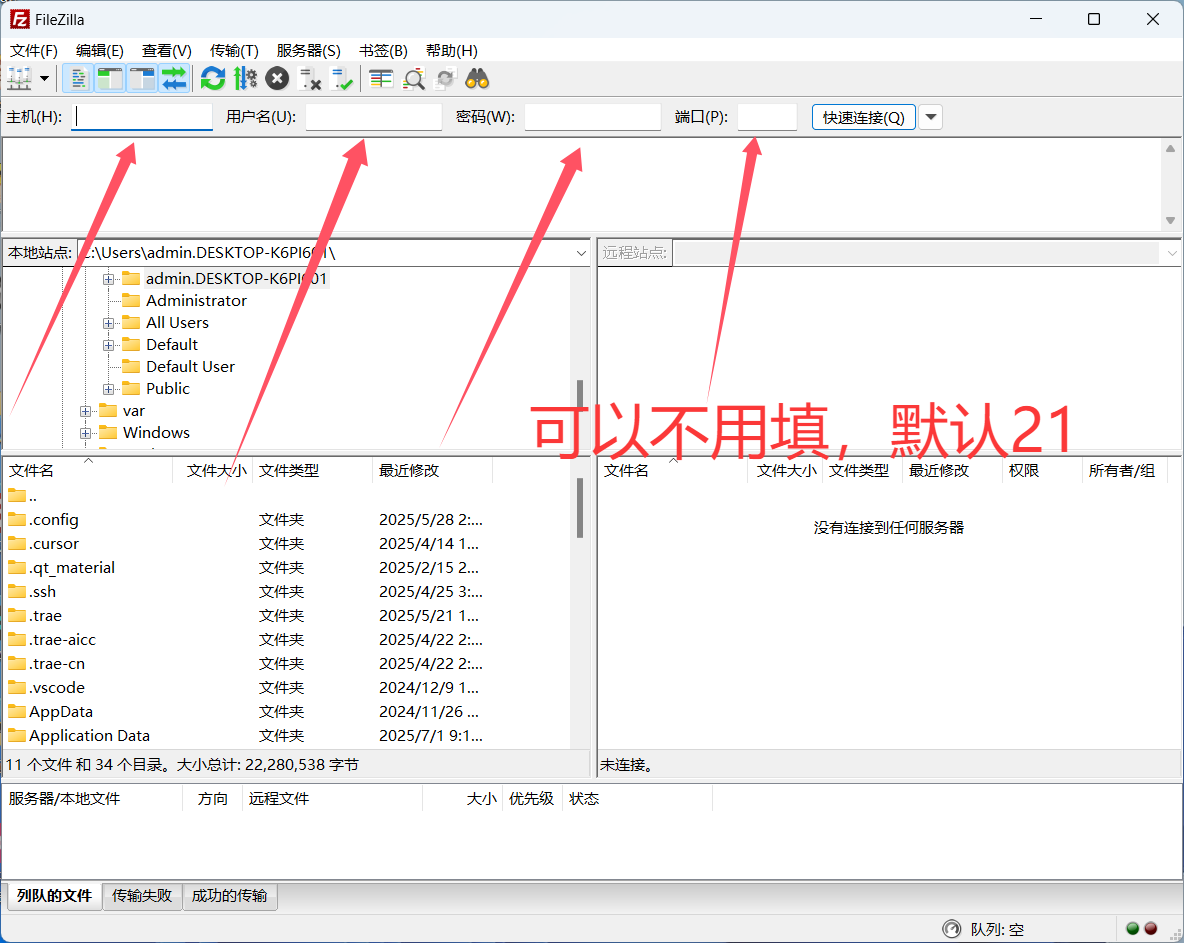The width and height of the screenshot is (1184, 943).
Task: Sort remote list by 所有者/组 column
Action: pos(1124,470)
